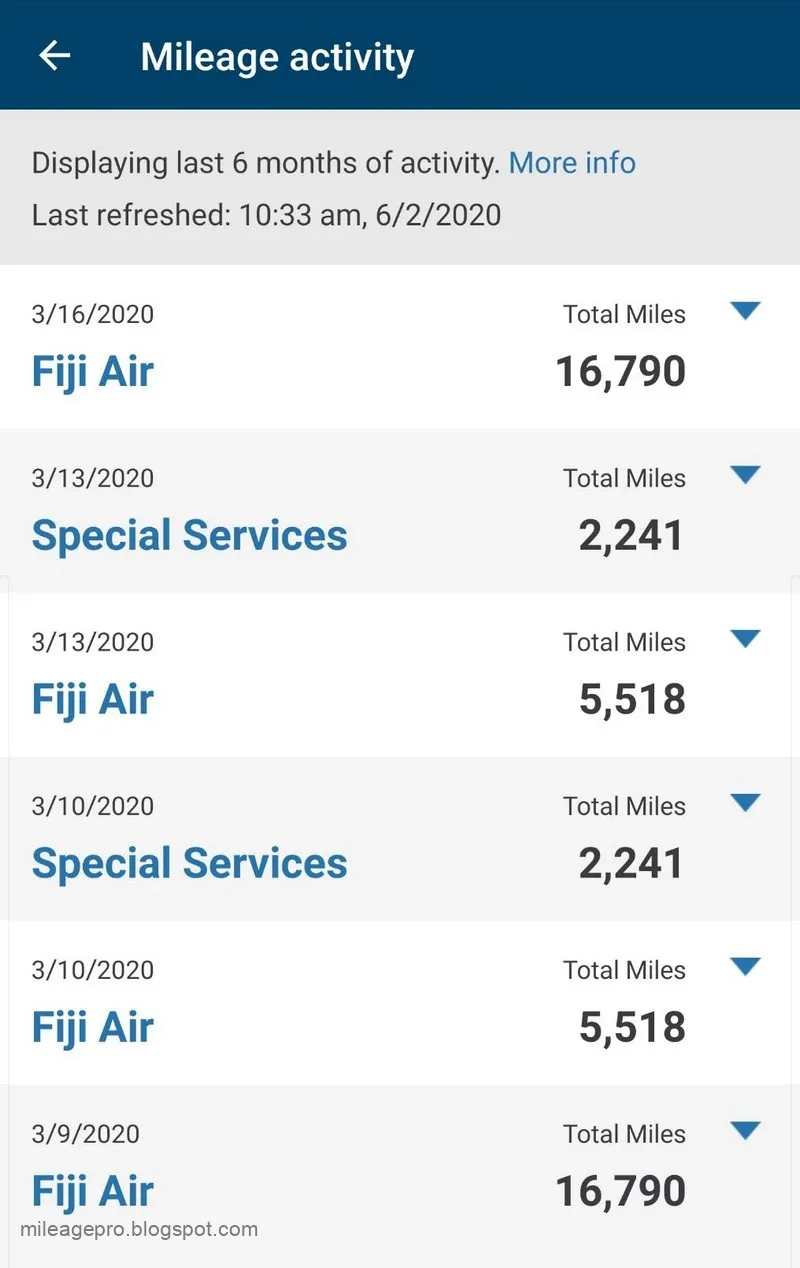Select the Mileage activity header title
Viewport: 800px width, 1268px height.
[277, 57]
